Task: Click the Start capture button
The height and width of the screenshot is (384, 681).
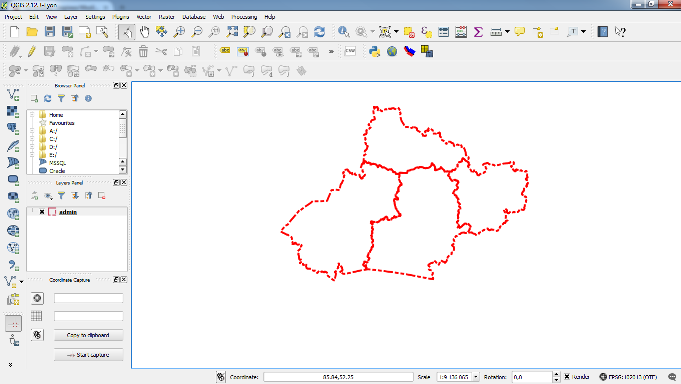Action: (x=88, y=355)
